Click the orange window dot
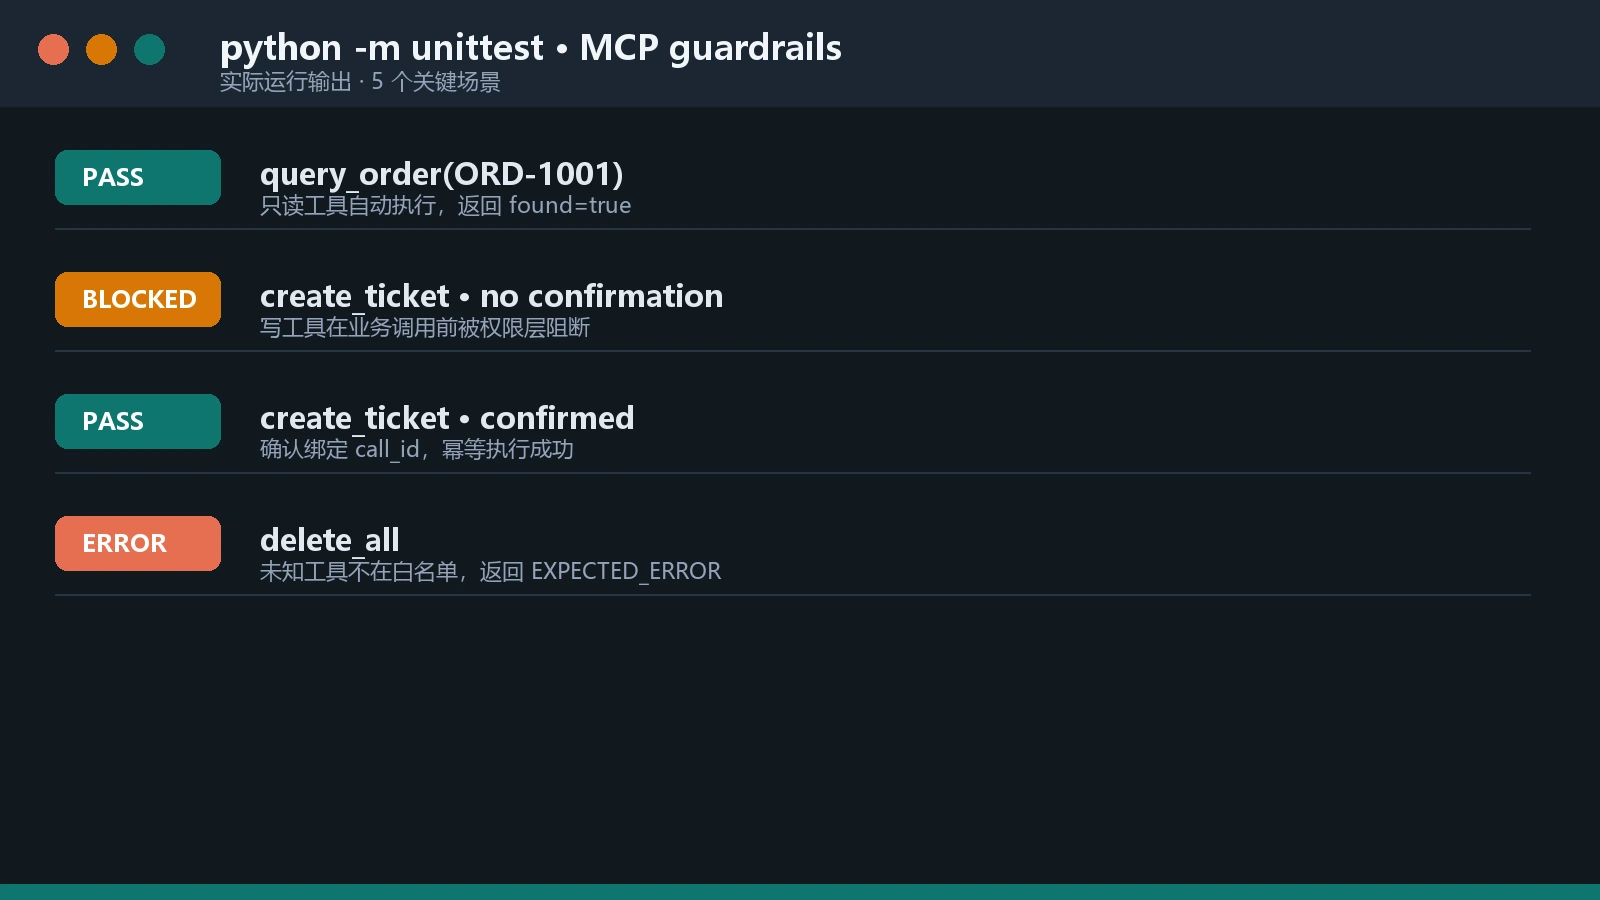The image size is (1600, 900). coord(101,49)
